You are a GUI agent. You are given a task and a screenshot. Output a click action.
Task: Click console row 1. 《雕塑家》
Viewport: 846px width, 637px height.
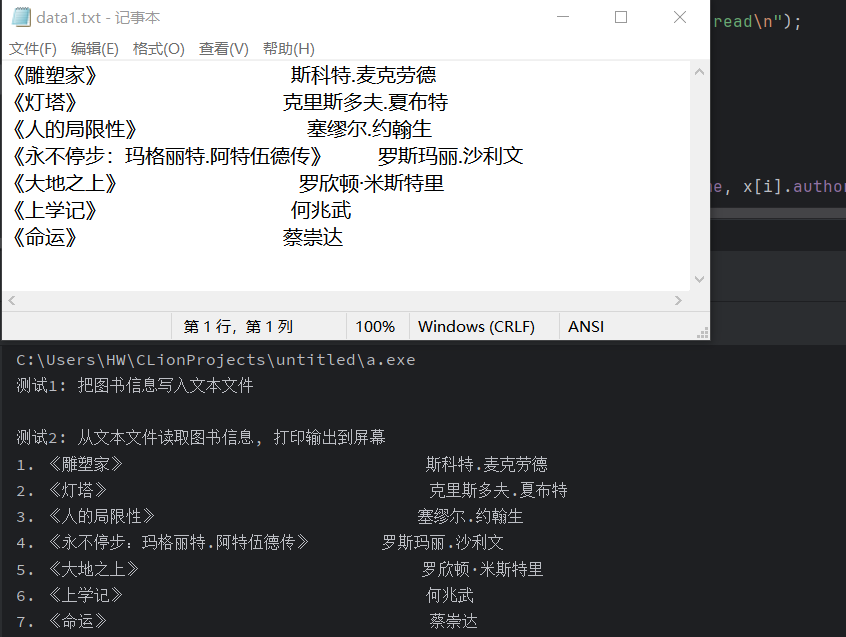pyautogui.click(x=70, y=464)
